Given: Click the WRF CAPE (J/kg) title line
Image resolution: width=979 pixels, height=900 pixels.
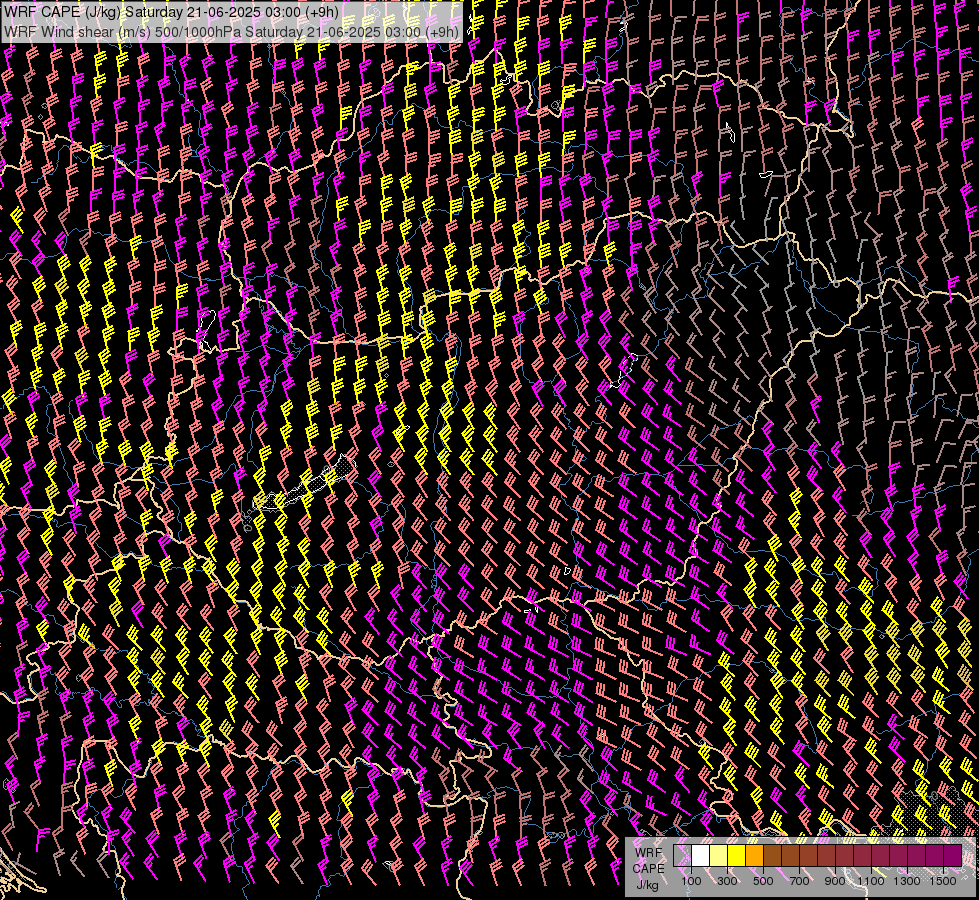Looking at the screenshot, I should [x=172, y=12].
